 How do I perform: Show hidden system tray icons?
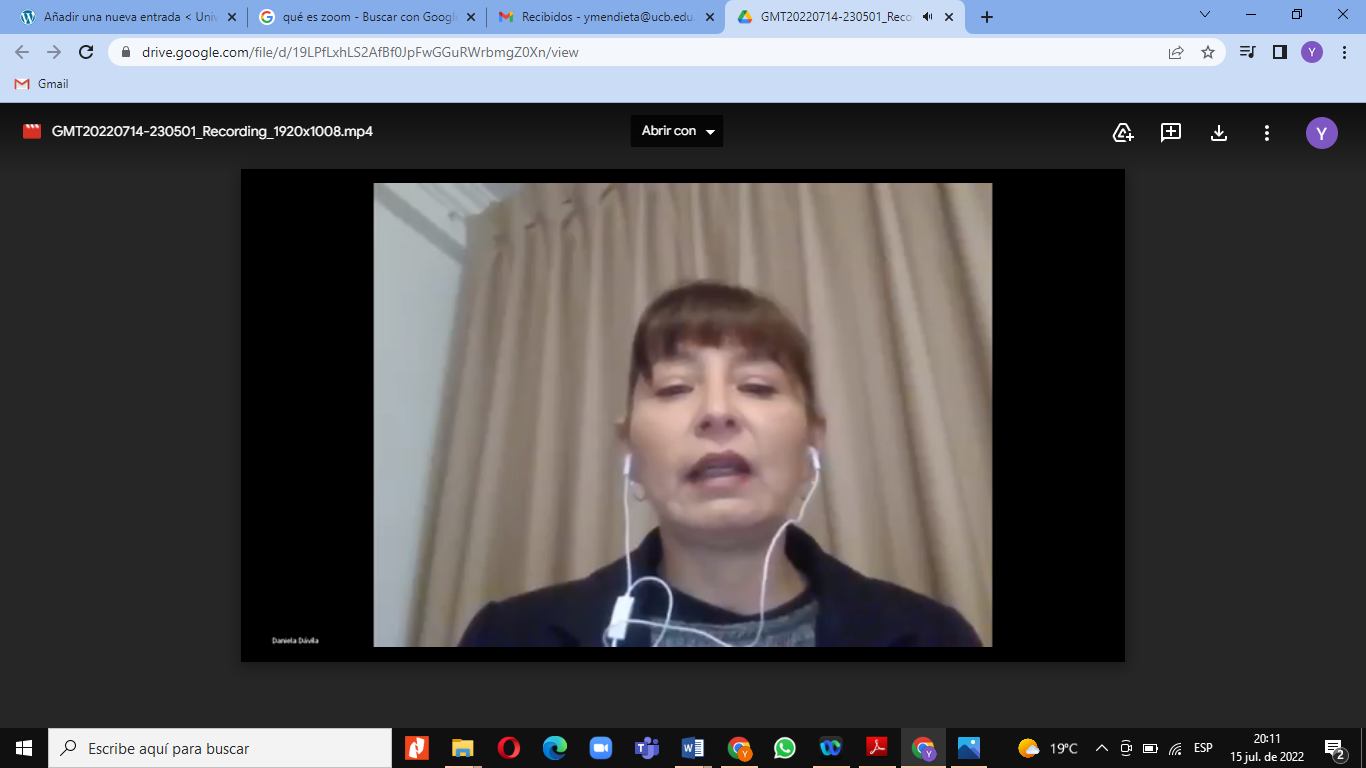click(1102, 748)
